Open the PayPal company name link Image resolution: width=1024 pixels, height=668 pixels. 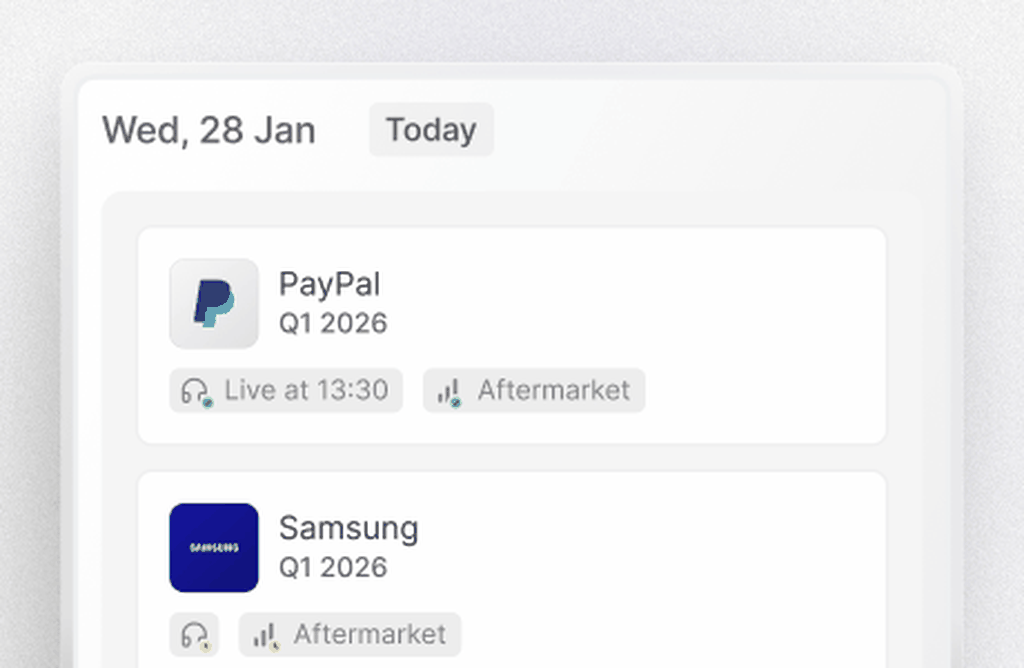(329, 284)
